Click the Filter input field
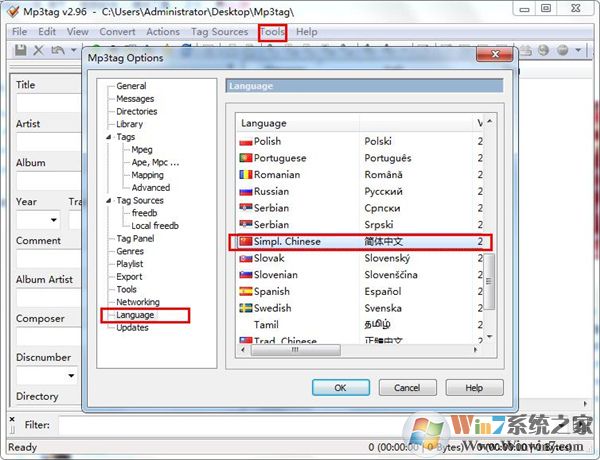This screenshot has height=460, width=600. 250,425
